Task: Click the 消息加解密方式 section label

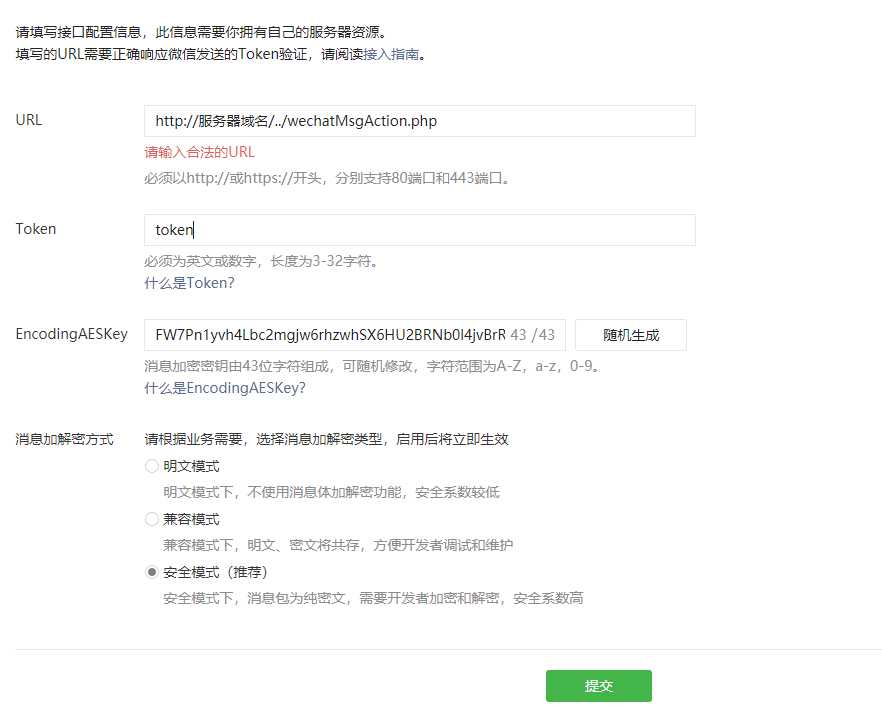Action: [64, 438]
